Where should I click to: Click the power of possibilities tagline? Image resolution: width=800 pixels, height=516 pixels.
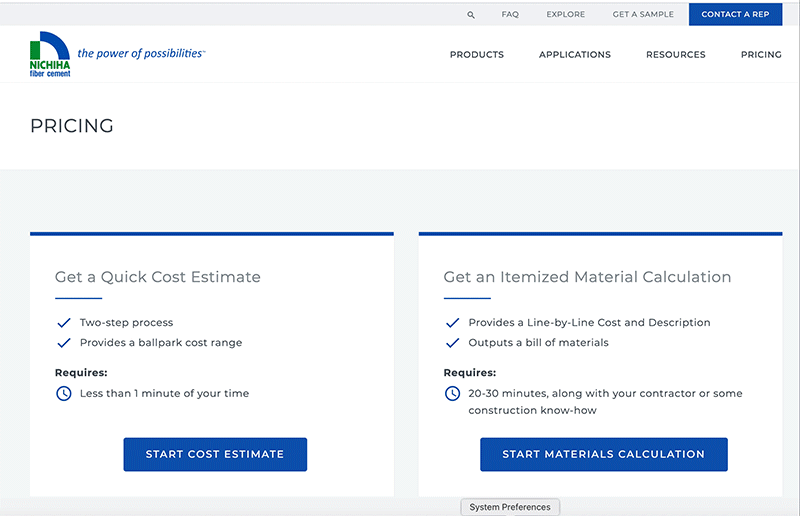[x=140, y=53]
